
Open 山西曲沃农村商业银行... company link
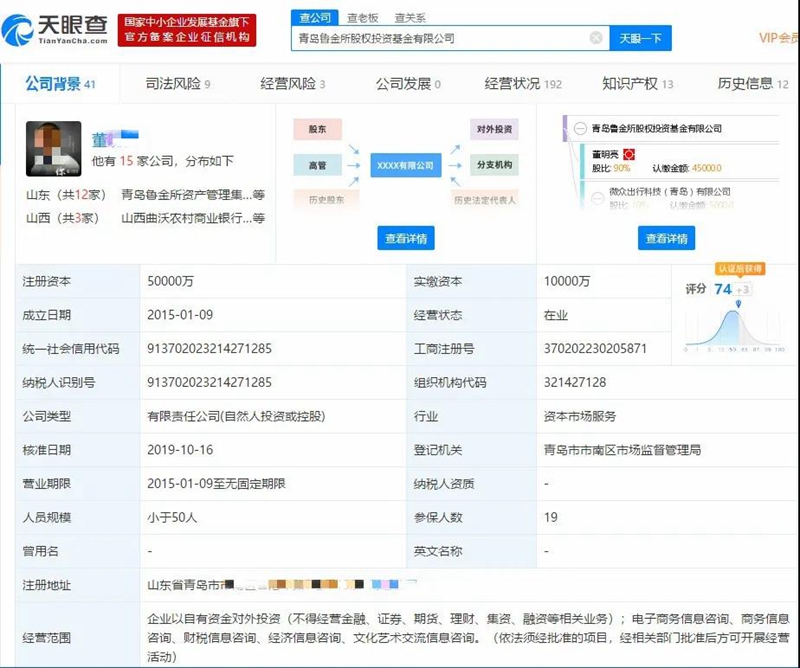pyautogui.click(x=193, y=218)
